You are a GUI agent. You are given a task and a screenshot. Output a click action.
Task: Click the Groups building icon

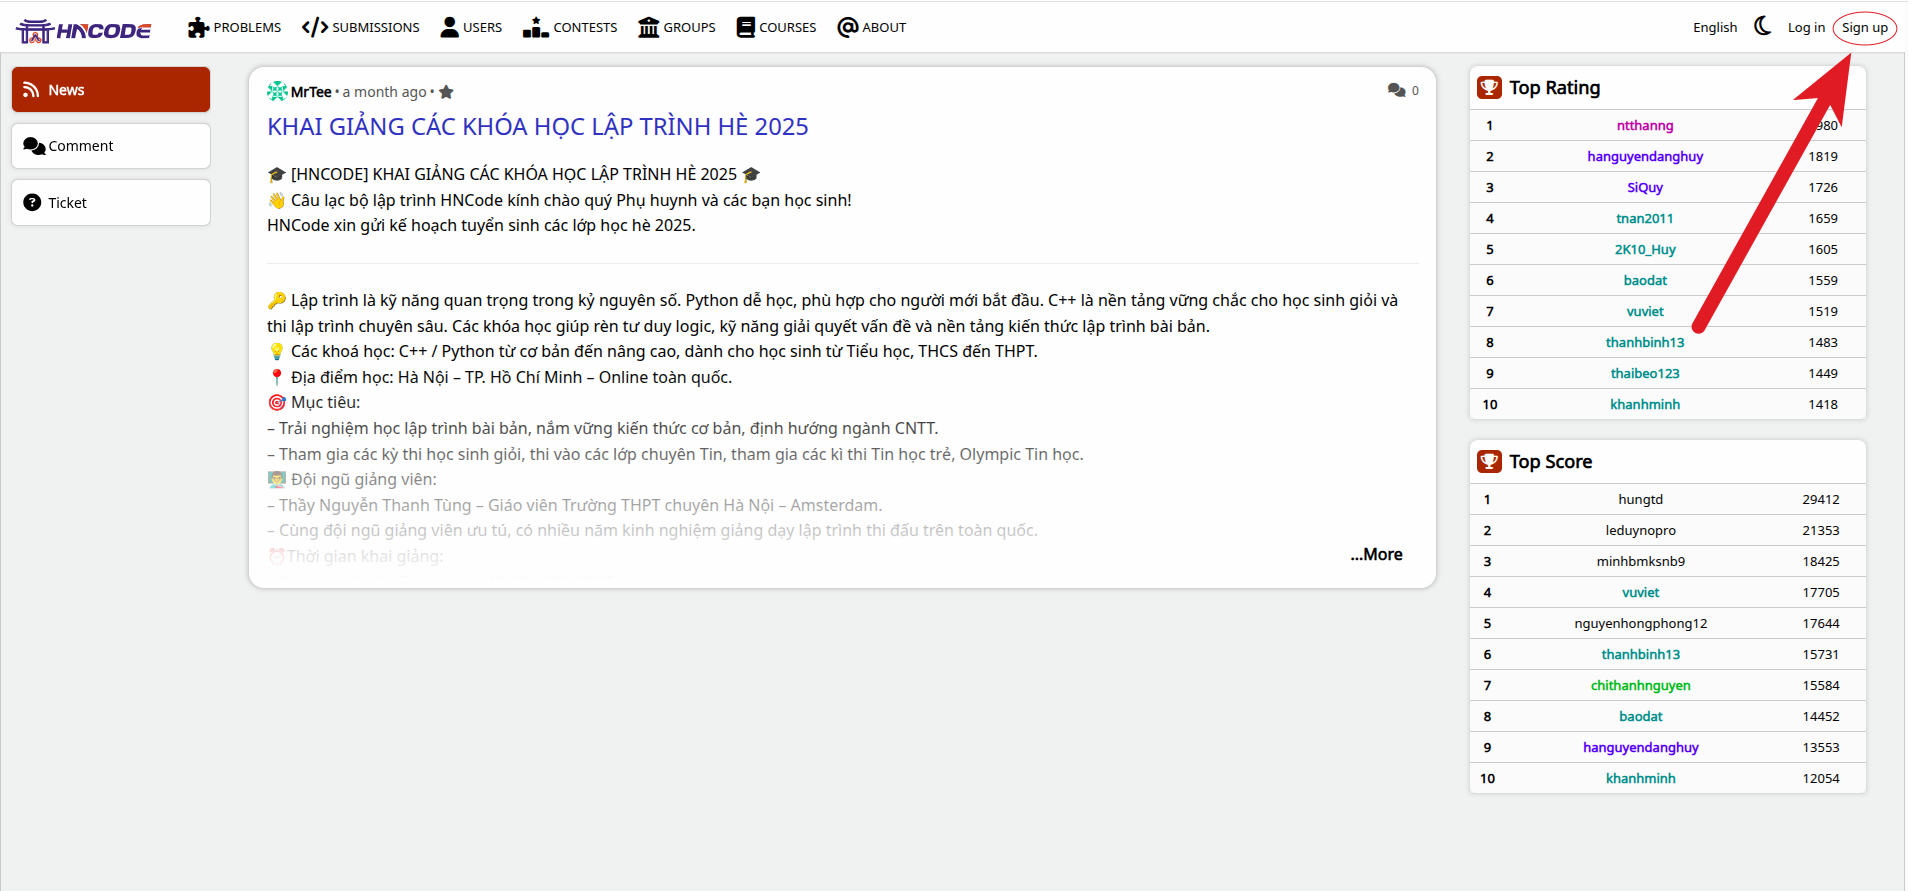pyautogui.click(x=649, y=28)
